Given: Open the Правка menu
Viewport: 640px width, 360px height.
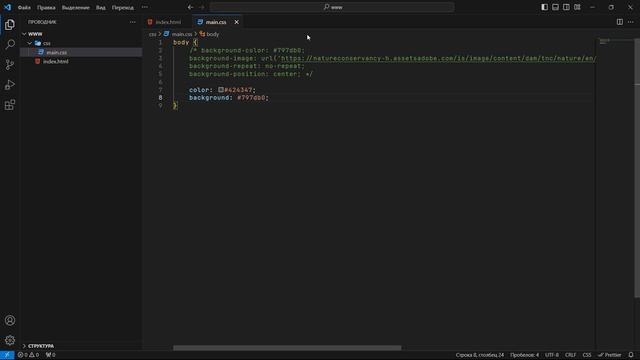Looking at the screenshot, I should pyautogui.click(x=46, y=7).
